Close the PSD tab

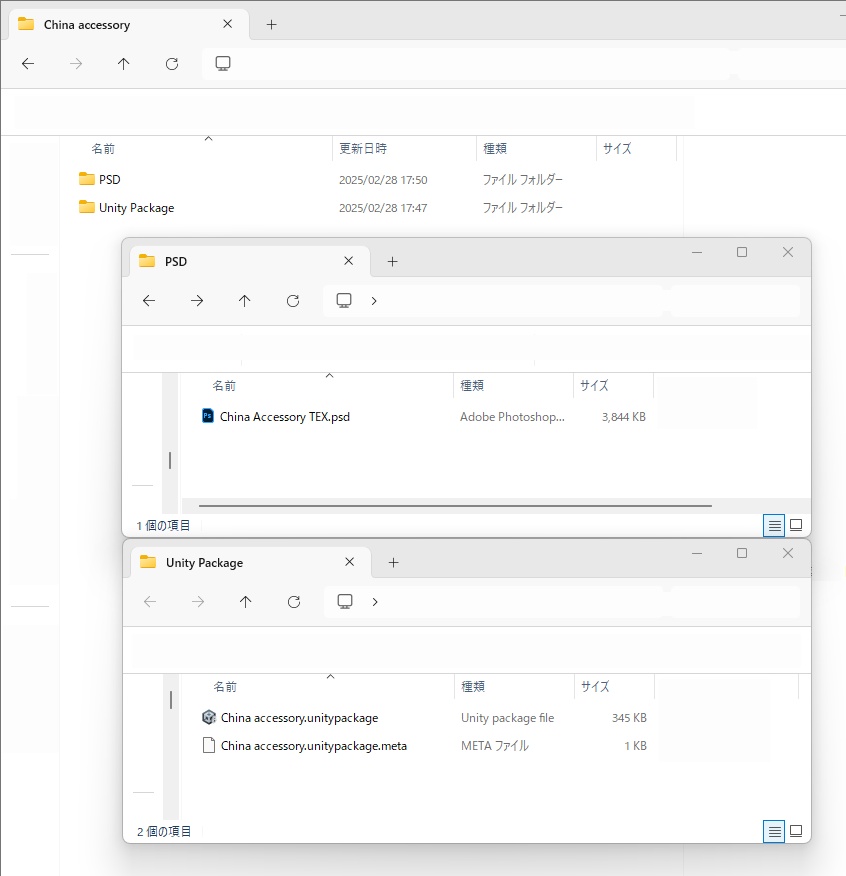click(x=349, y=261)
